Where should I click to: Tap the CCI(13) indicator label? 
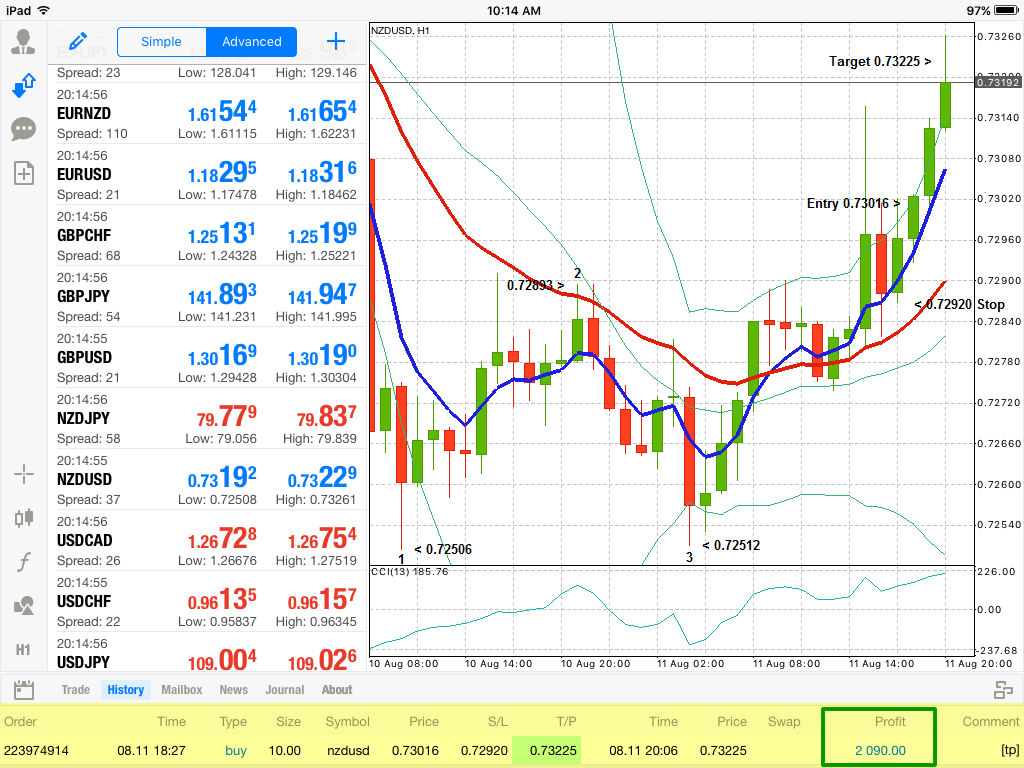(x=409, y=571)
